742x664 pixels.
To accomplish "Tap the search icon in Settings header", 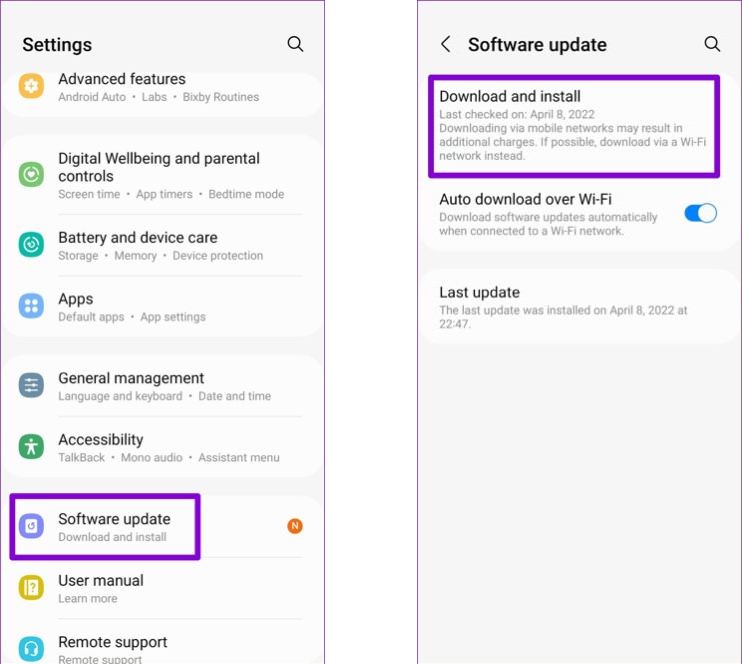I will [x=295, y=44].
